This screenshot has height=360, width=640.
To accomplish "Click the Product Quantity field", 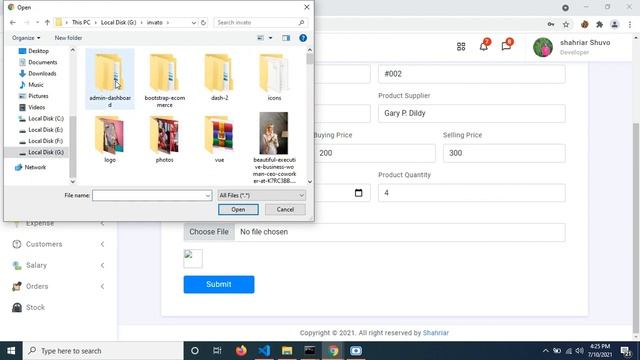I will (471, 193).
